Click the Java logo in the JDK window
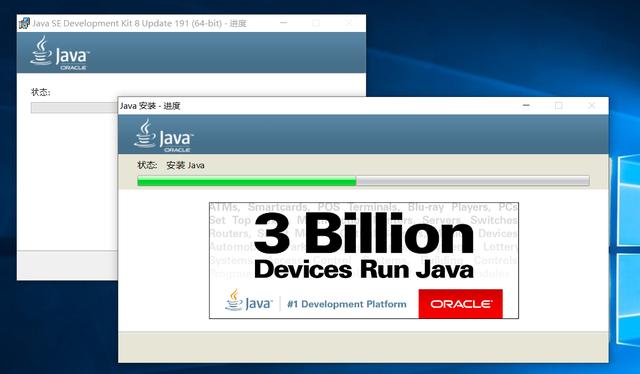The image size is (640, 374). (60, 53)
